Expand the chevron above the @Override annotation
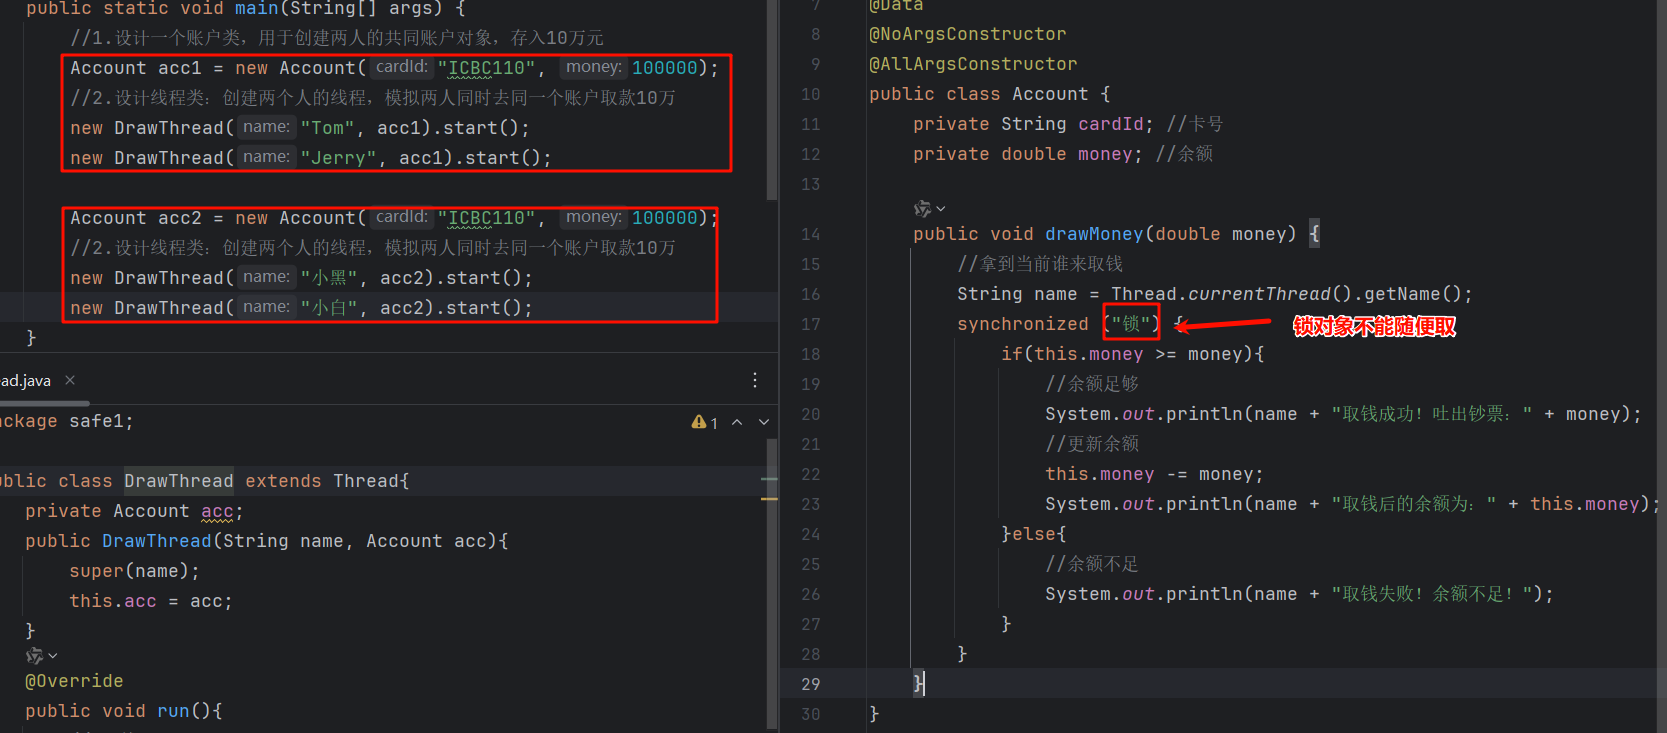The width and height of the screenshot is (1667, 733). (x=53, y=656)
